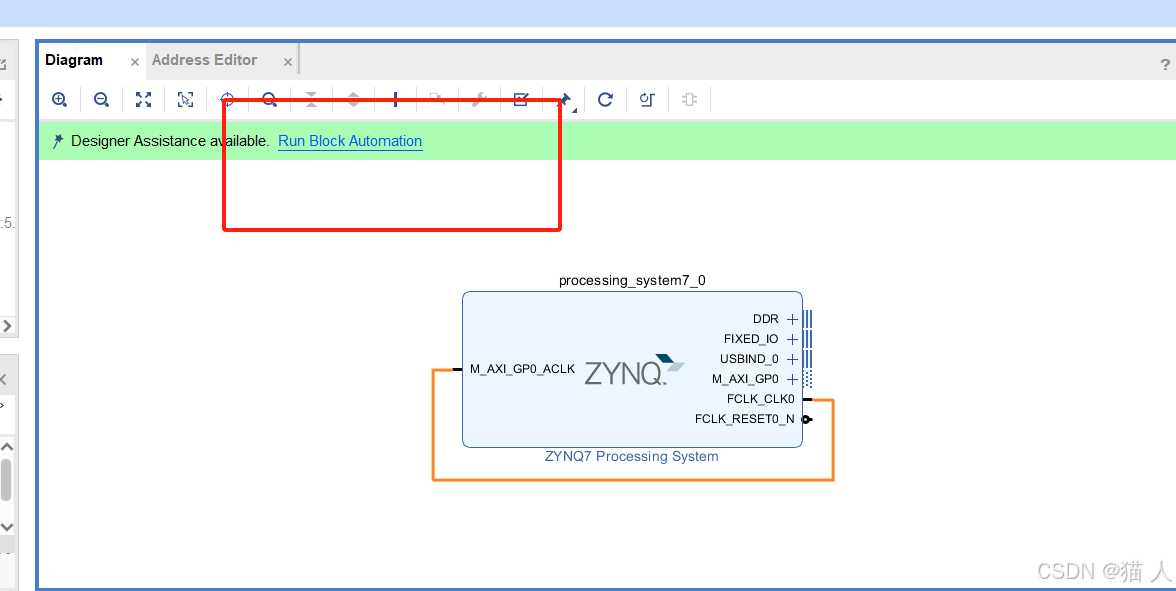Click the ZYNQ7 Processing System label
Screen dimensions: 1176x591
click(632, 456)
